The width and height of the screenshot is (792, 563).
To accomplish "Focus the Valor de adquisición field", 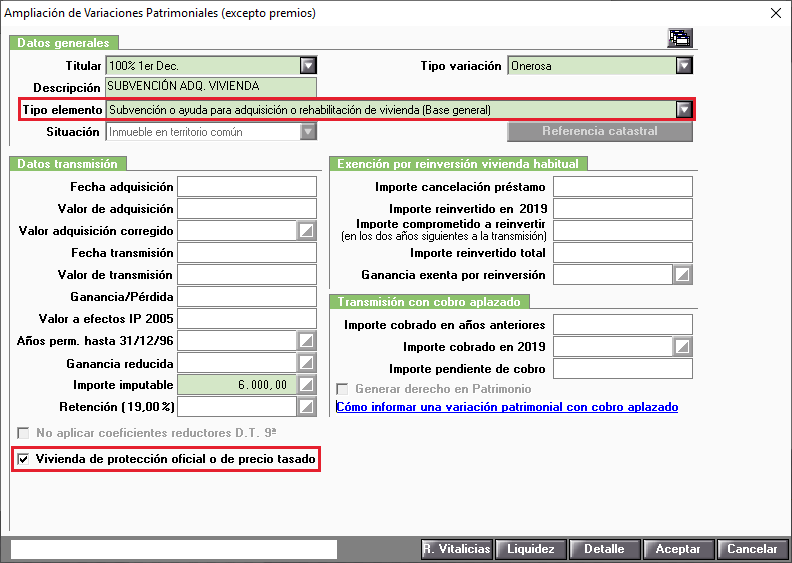I will coord(247,209).
